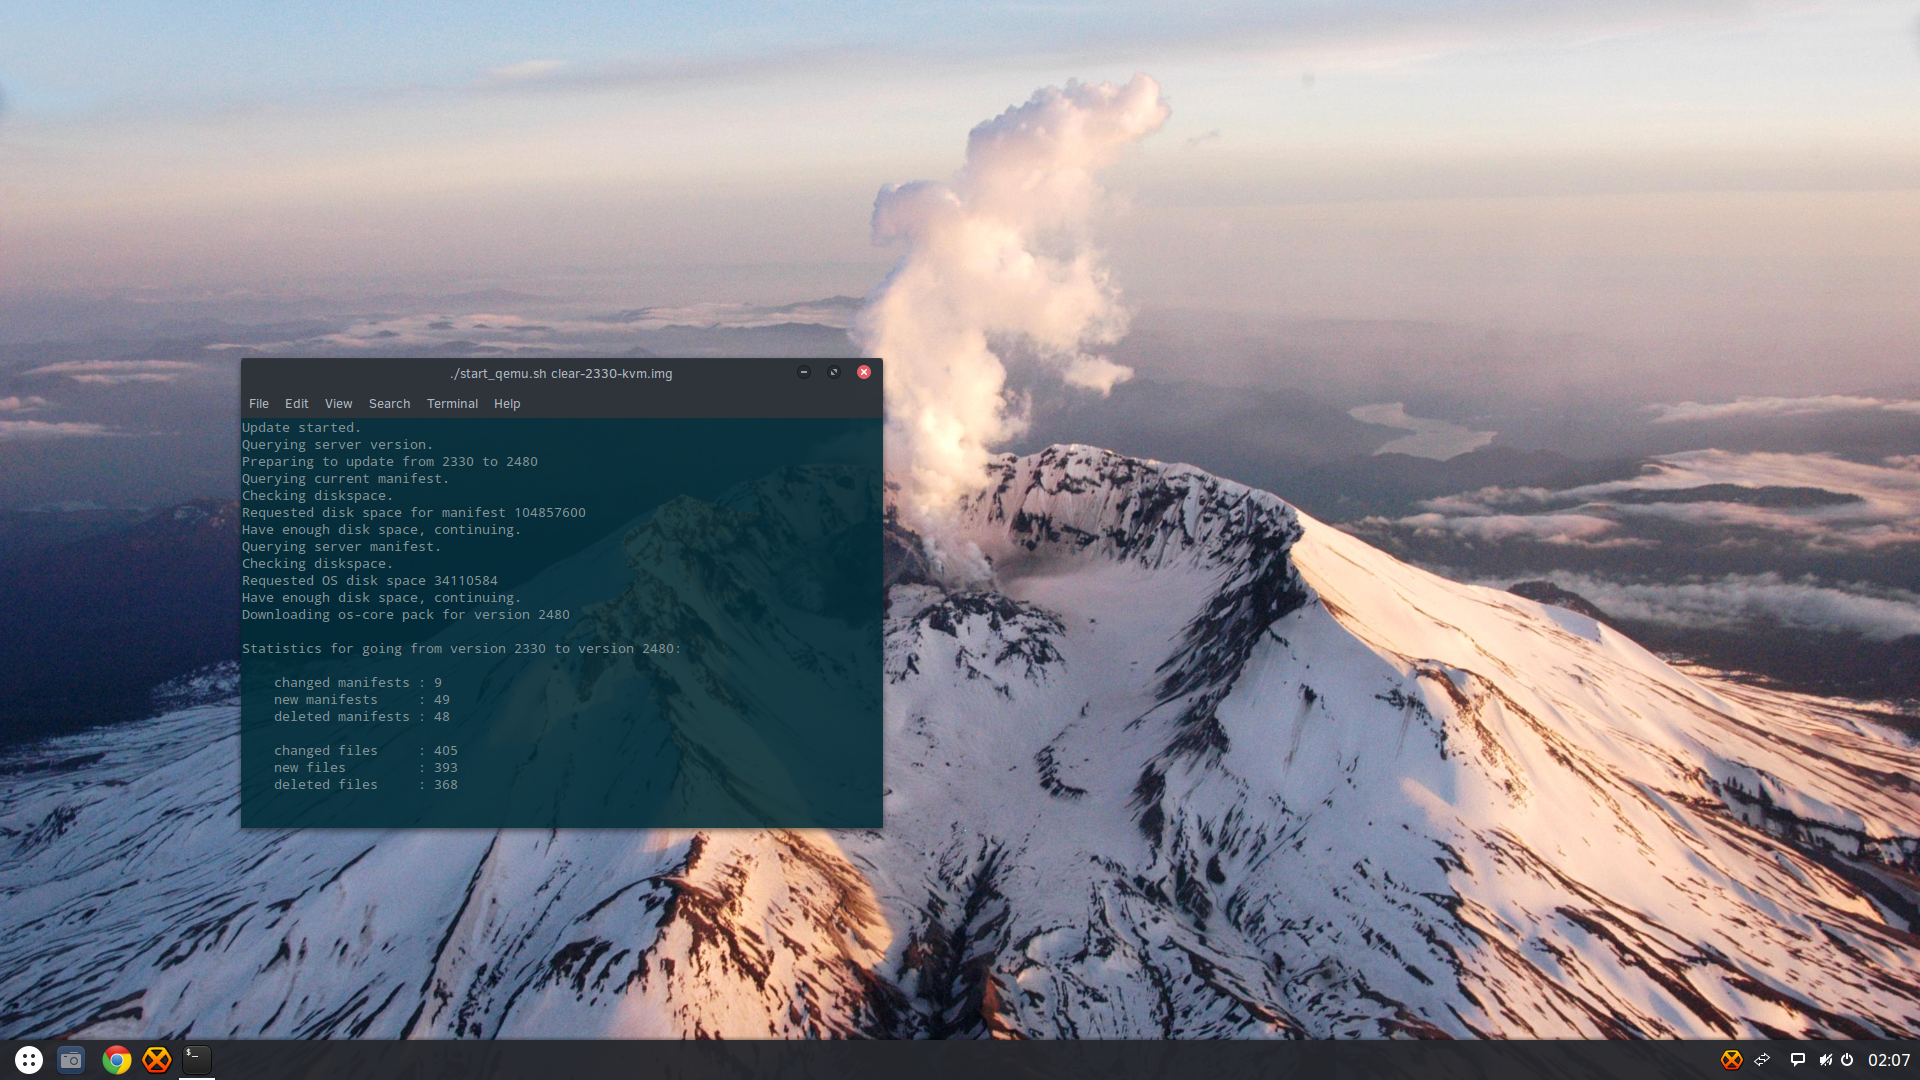Image resolution: width=1920 pixels, height=1080 pixels.
Task: Open the terminal File menu
Action: 259,404
